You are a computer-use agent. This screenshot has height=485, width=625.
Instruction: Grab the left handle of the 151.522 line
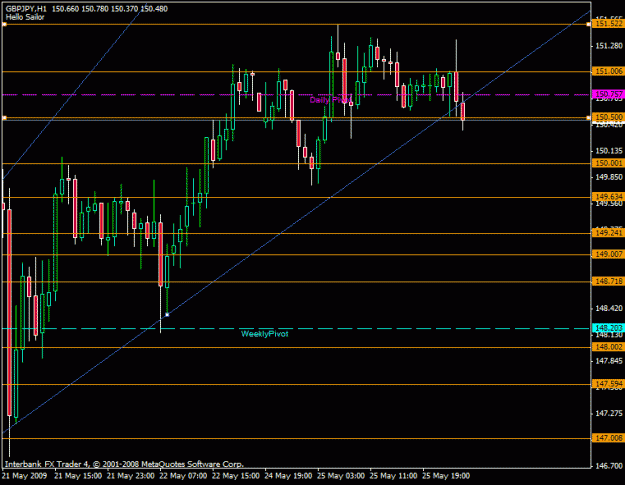[x=4, y=24]
